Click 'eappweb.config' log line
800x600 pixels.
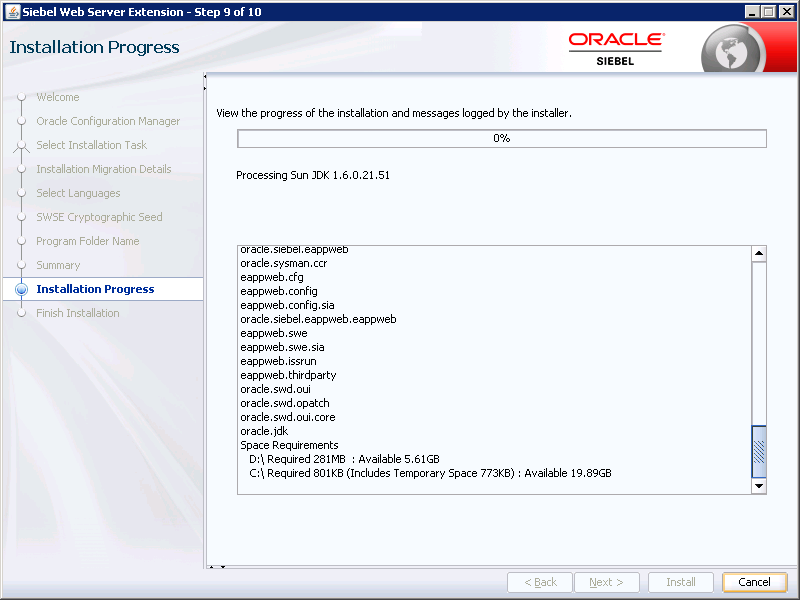click(x=279, y=291)
